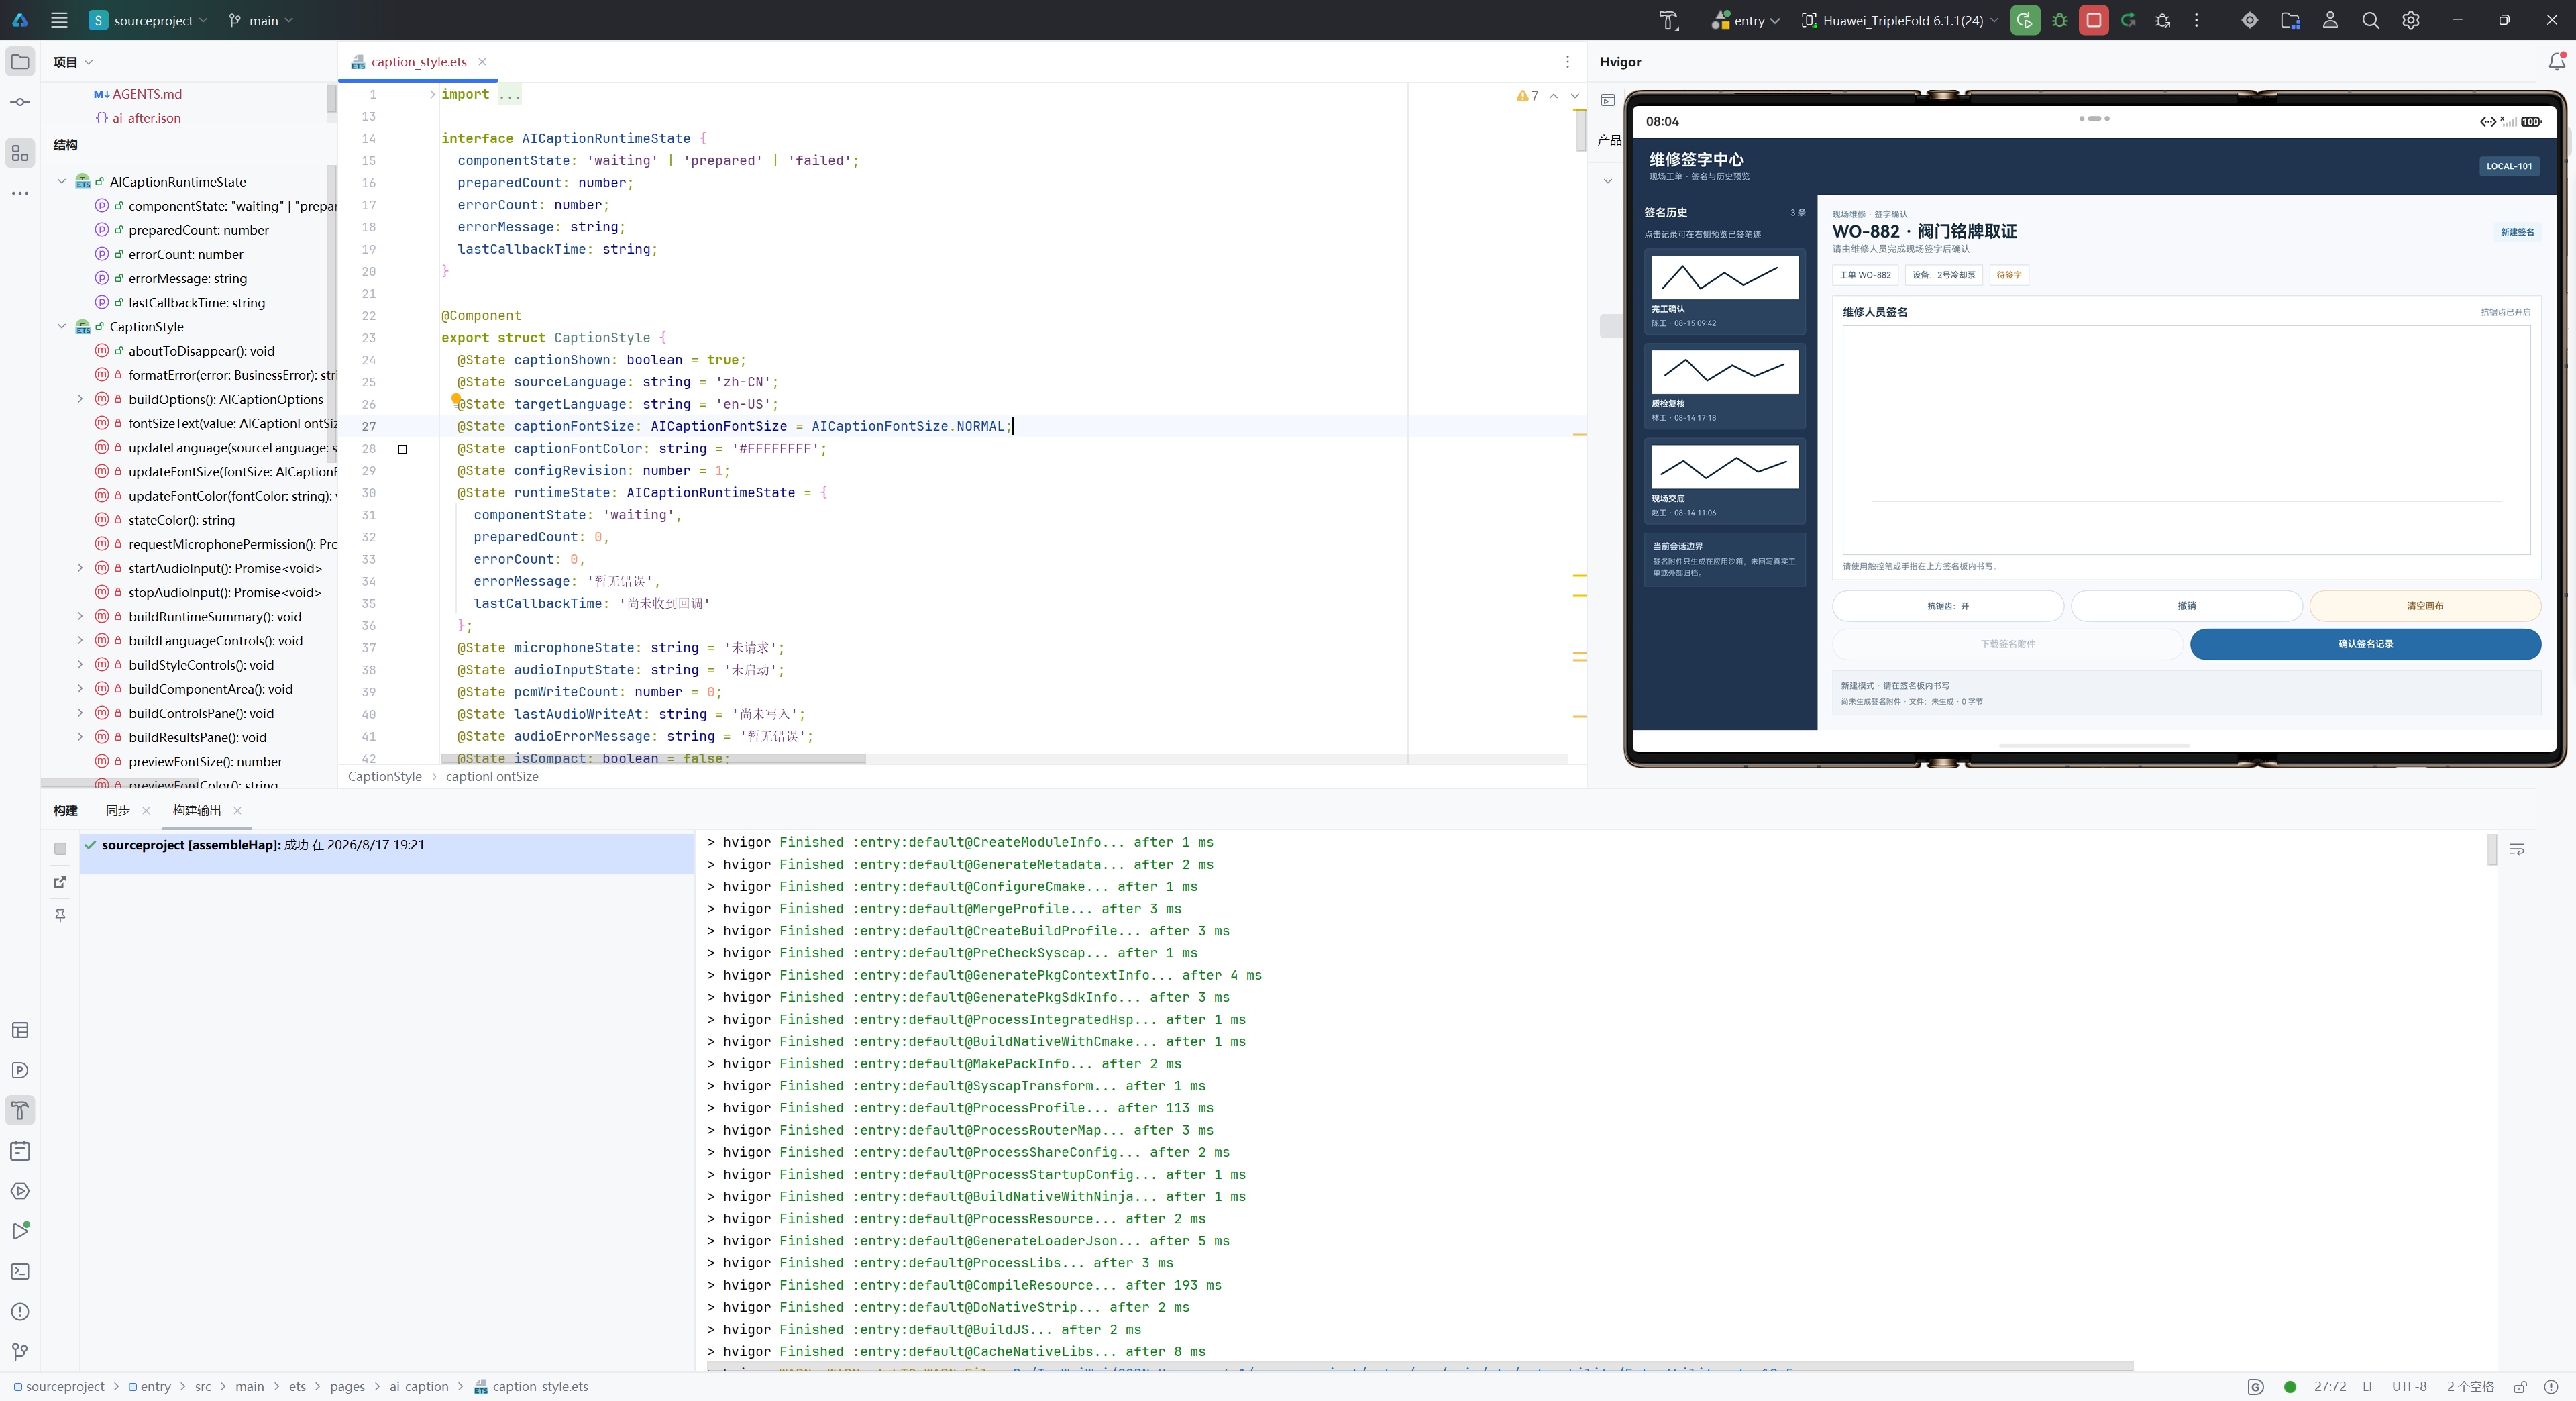This screenshot has height=1401, width=2576.
Task: Click the editor horizontal scrollbar
Action: [x=654, y=759]
